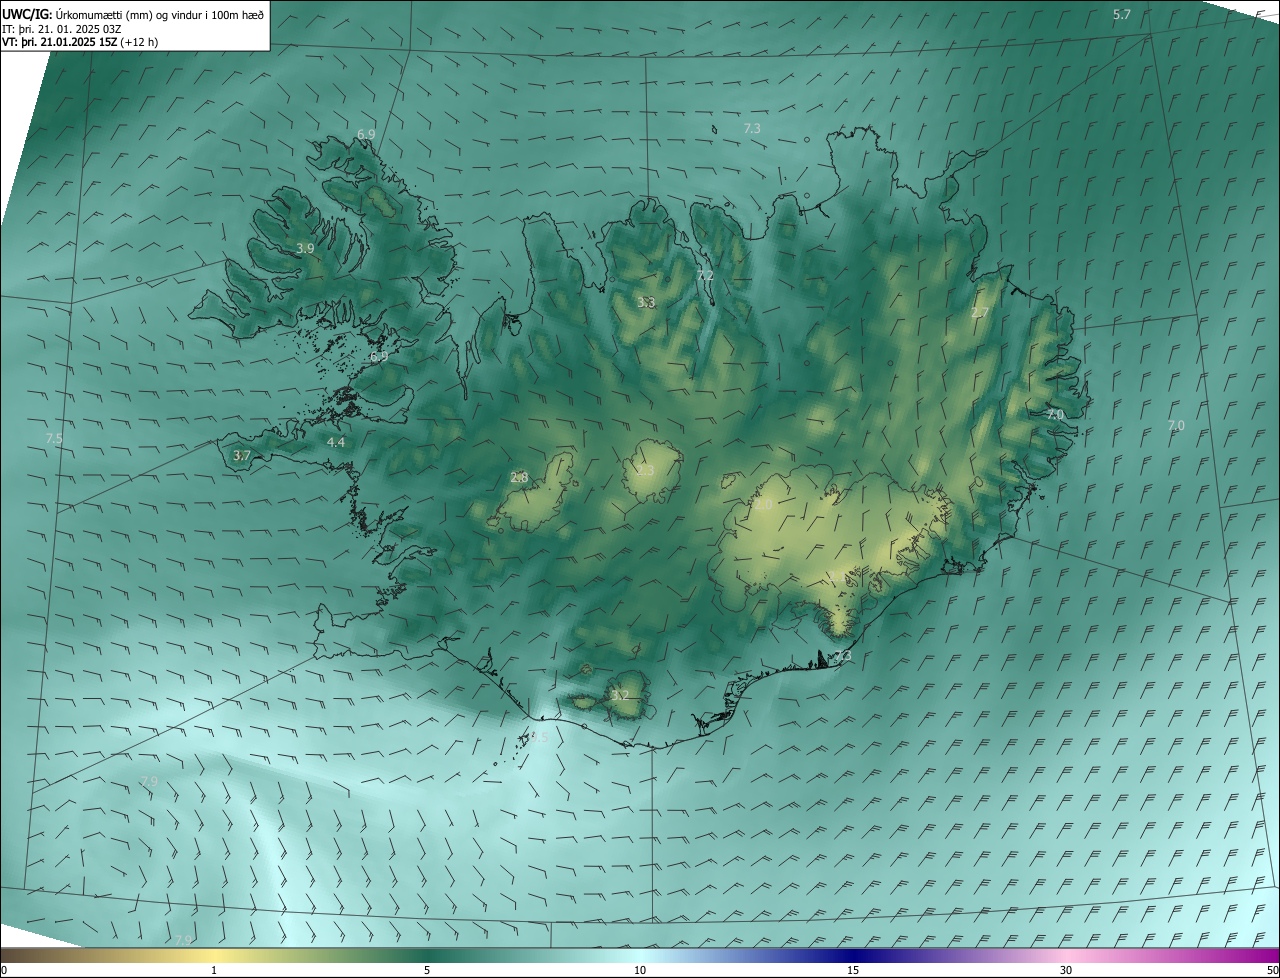Click the 7.0 value offshore east of Iceland
Viewport: 1280px width, 978px height.
[x=1176, y=426]
